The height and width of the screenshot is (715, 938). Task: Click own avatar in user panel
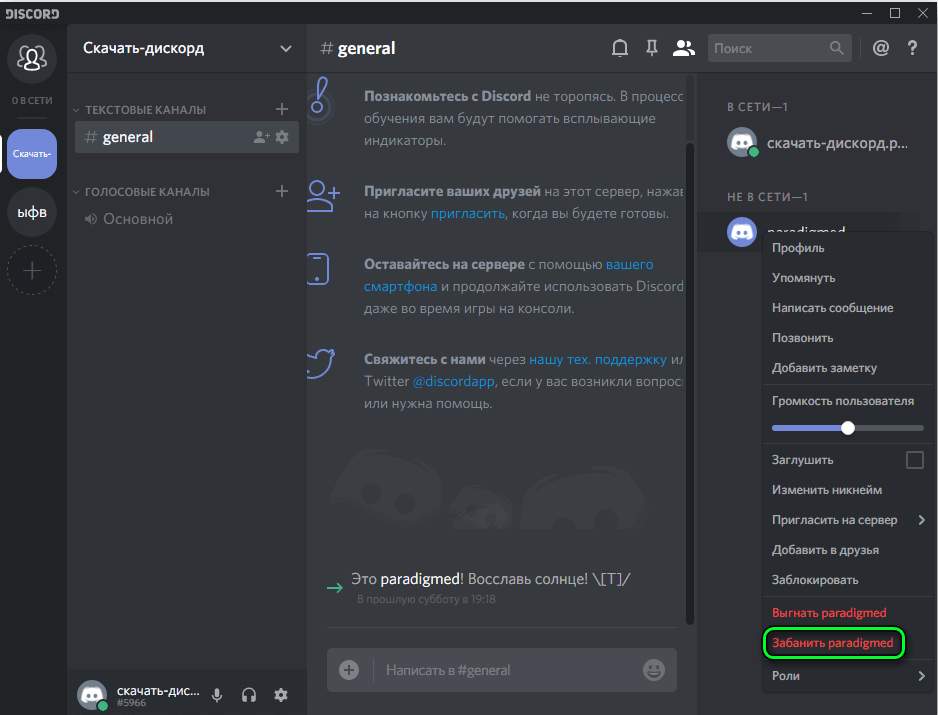92,695
